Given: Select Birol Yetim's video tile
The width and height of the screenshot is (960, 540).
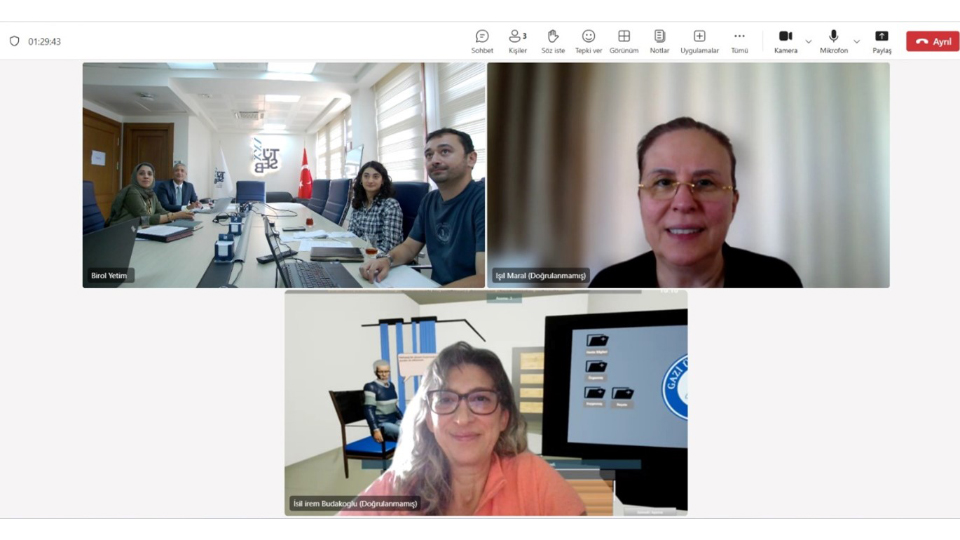Looking at the screenshot, I should [283, 175].
